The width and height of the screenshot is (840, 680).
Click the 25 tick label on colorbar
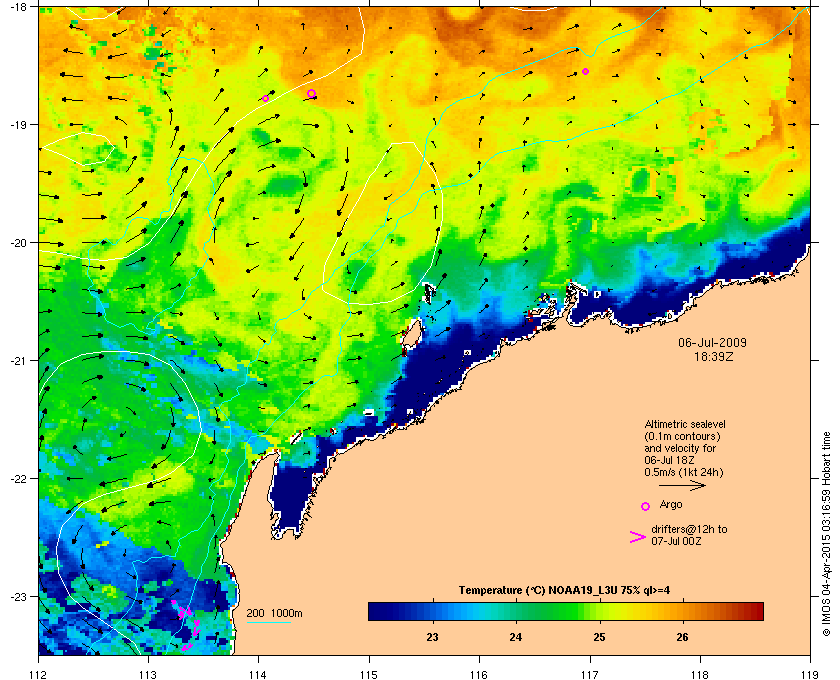[x=599, y=637]
